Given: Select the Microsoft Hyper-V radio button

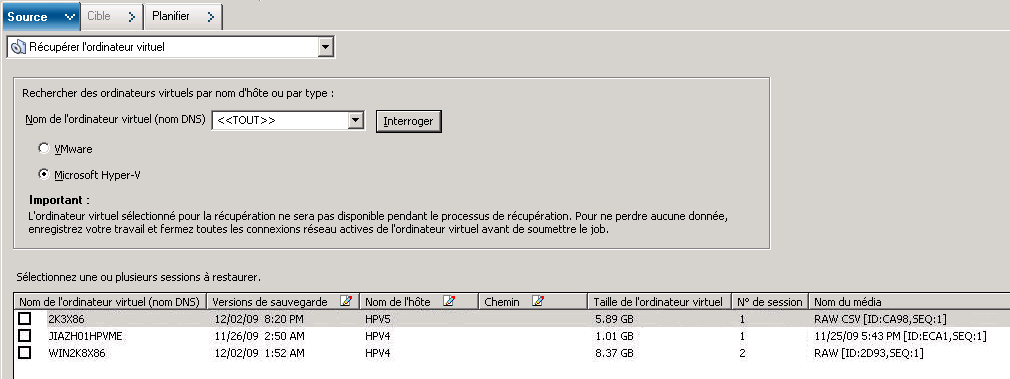Looking at the screenshot, I should click(x=44, y=174).
